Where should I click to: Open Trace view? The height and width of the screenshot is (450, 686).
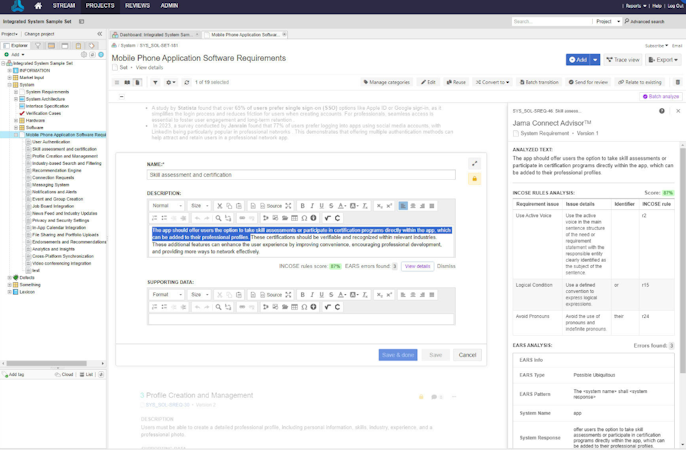pyautogui.click(x=623, y=60)
